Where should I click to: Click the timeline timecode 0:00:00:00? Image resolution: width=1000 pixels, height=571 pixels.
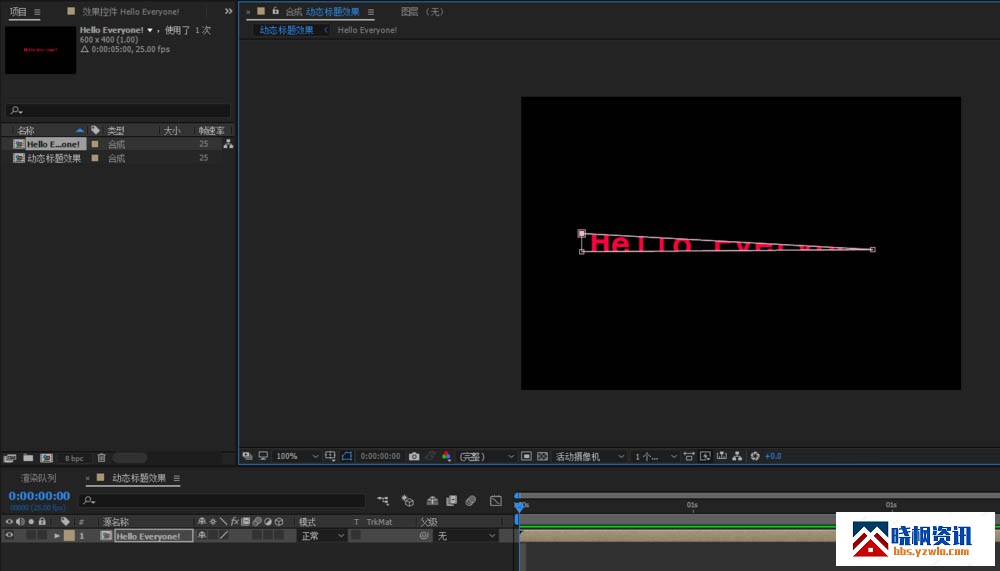point(39,496)
